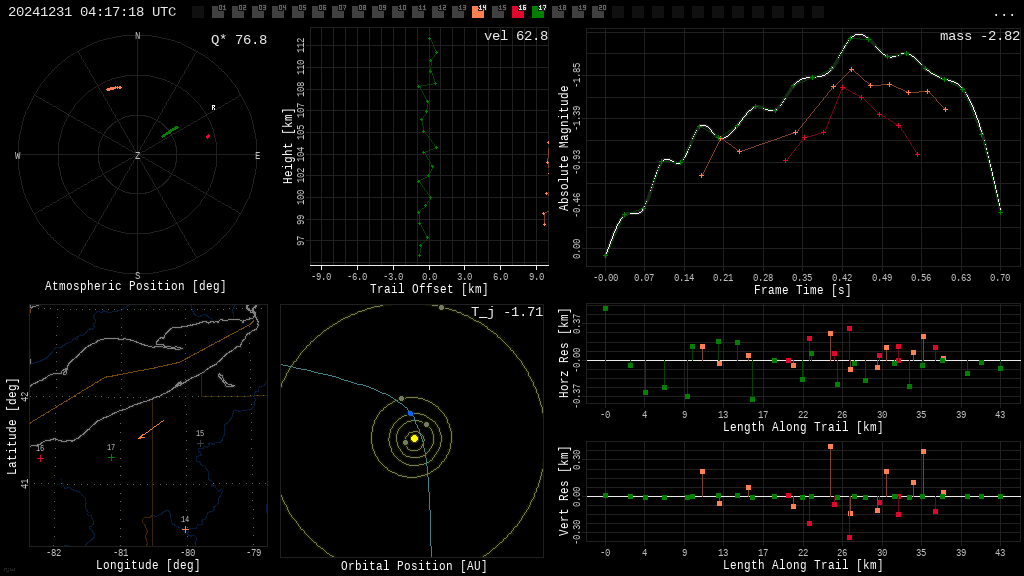Viewport: 1024px width, 576px height.
Task: Click the timestamp 20241231 04:17:18 UTC
Action: click(x=92, y=12)
